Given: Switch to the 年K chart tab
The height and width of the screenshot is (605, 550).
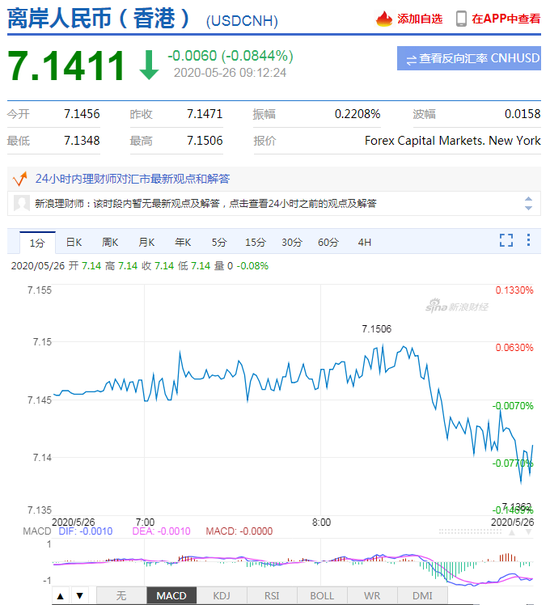Looking at the screenshot, I should 183,242.
